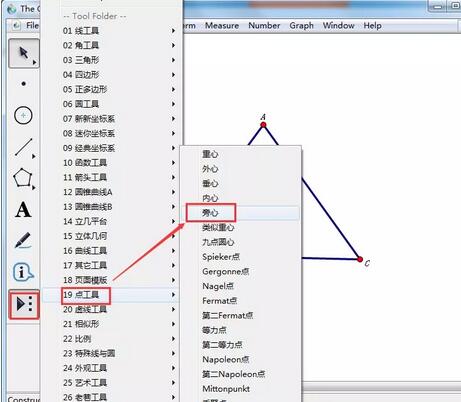461x402 pixels.
Task: Open the Measure menu
Action: click(x=222, y=26)
